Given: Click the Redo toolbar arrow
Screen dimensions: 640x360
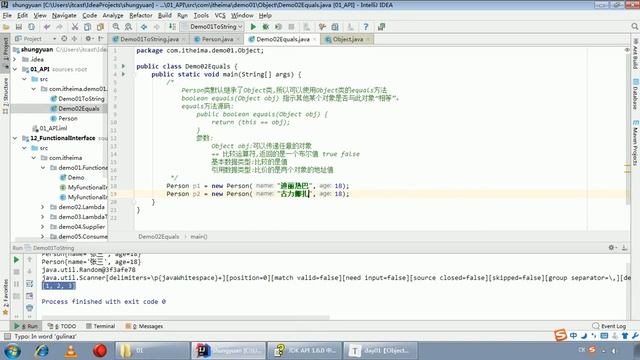Looking at the screenshot, I should (60, 27).
